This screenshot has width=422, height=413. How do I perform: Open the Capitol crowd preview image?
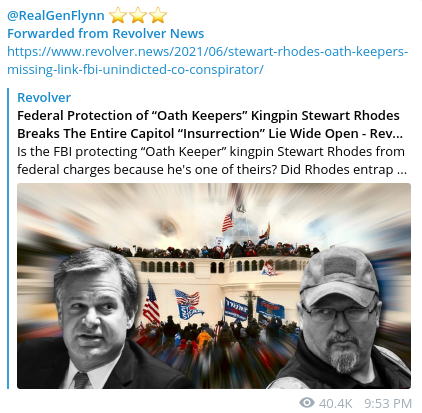coord(214,286)
